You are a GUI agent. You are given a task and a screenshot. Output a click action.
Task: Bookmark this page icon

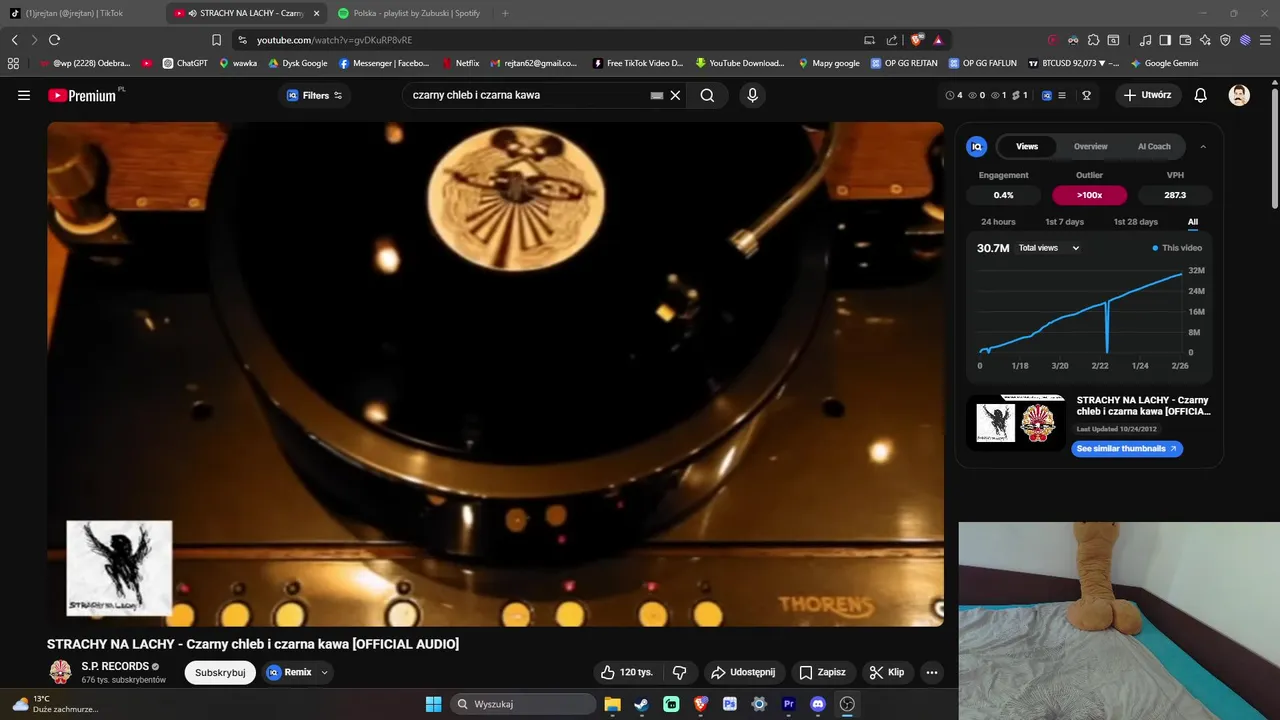(216, 40)
